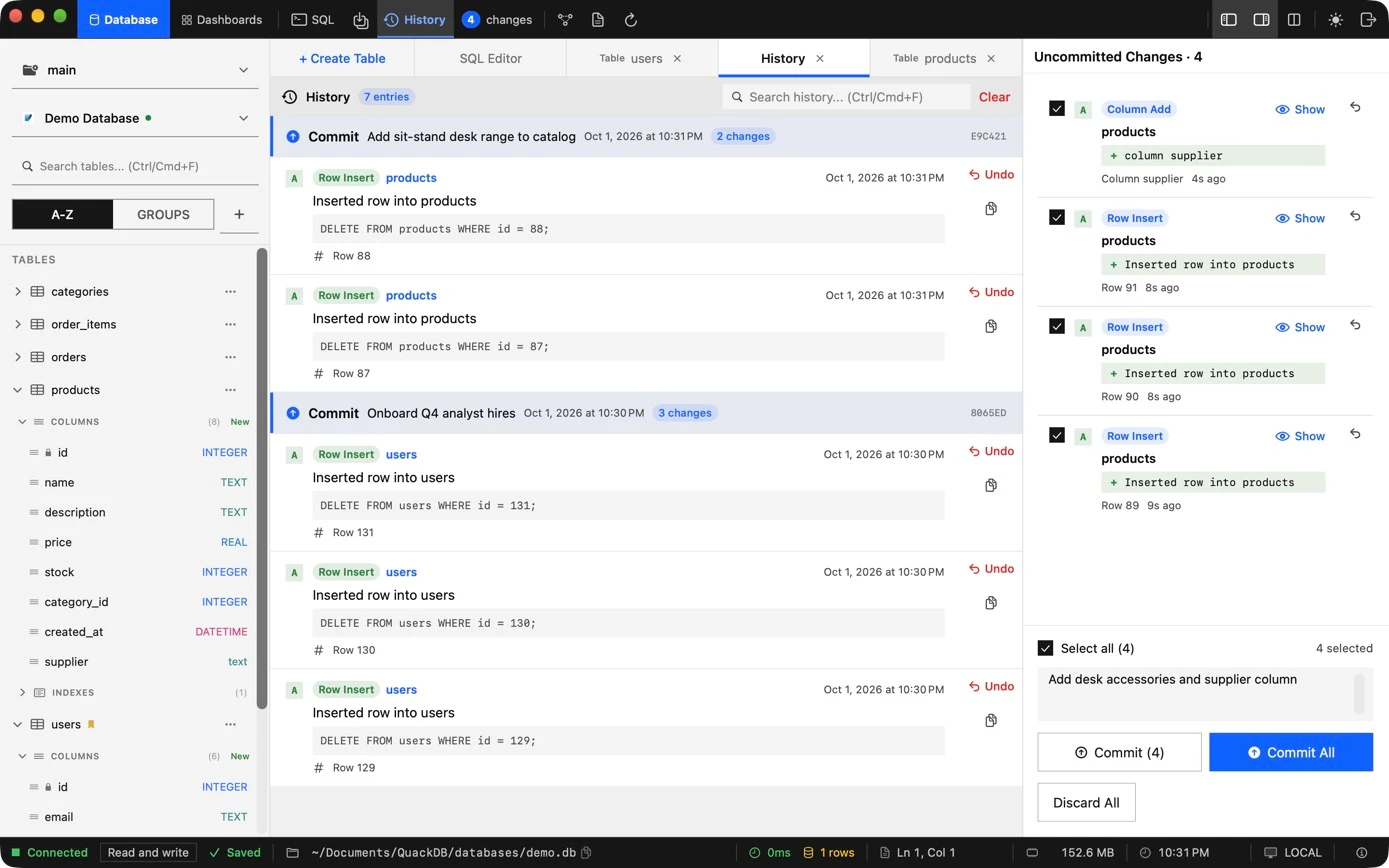Click the split layout icon
This screenshot has width=1389, height=868.
[x=1294, y=20]
